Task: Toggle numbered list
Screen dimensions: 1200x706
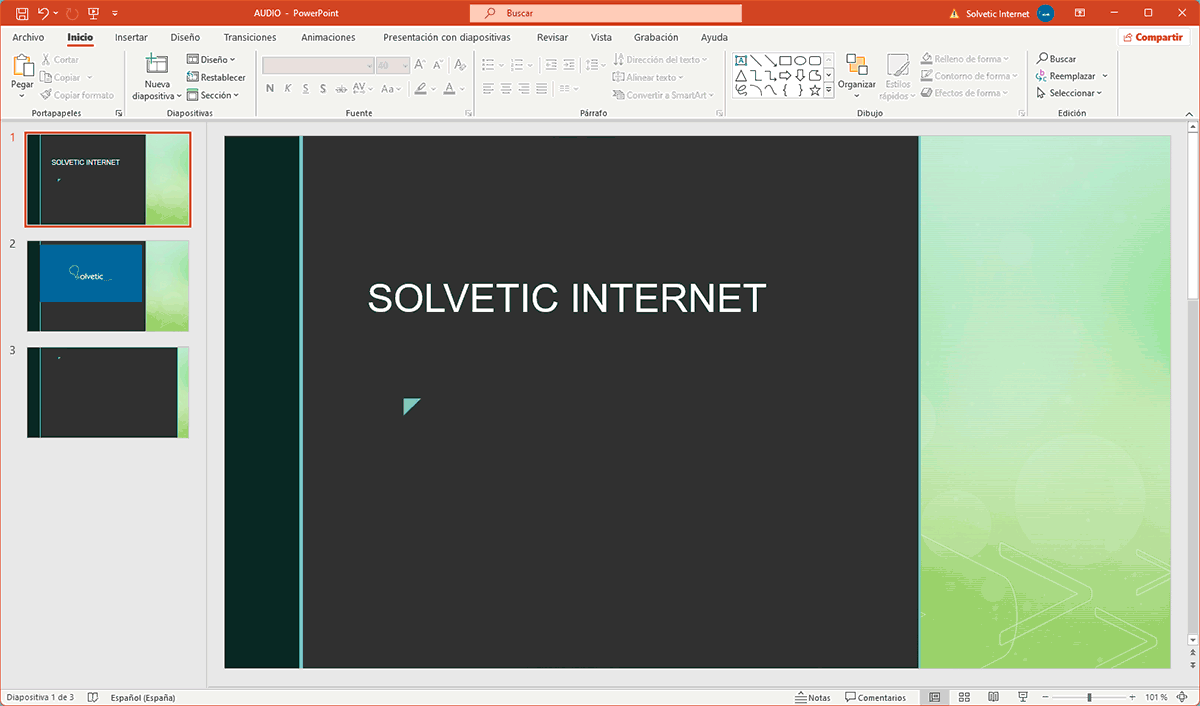Action: click(x=517, y=65)
